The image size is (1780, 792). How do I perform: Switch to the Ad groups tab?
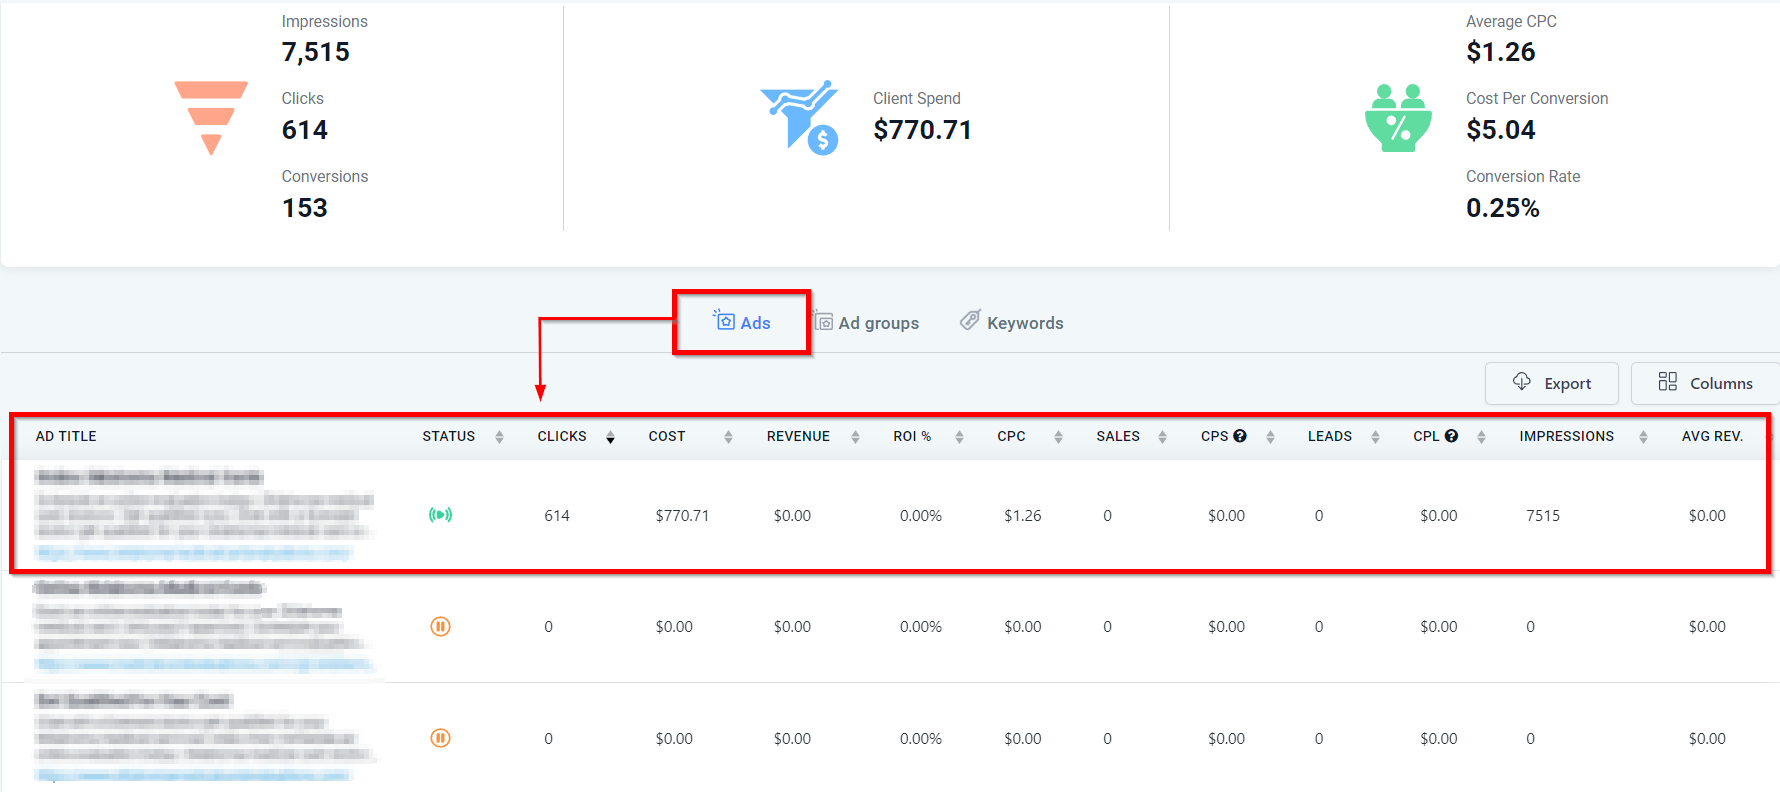click(x=866, y=322)
